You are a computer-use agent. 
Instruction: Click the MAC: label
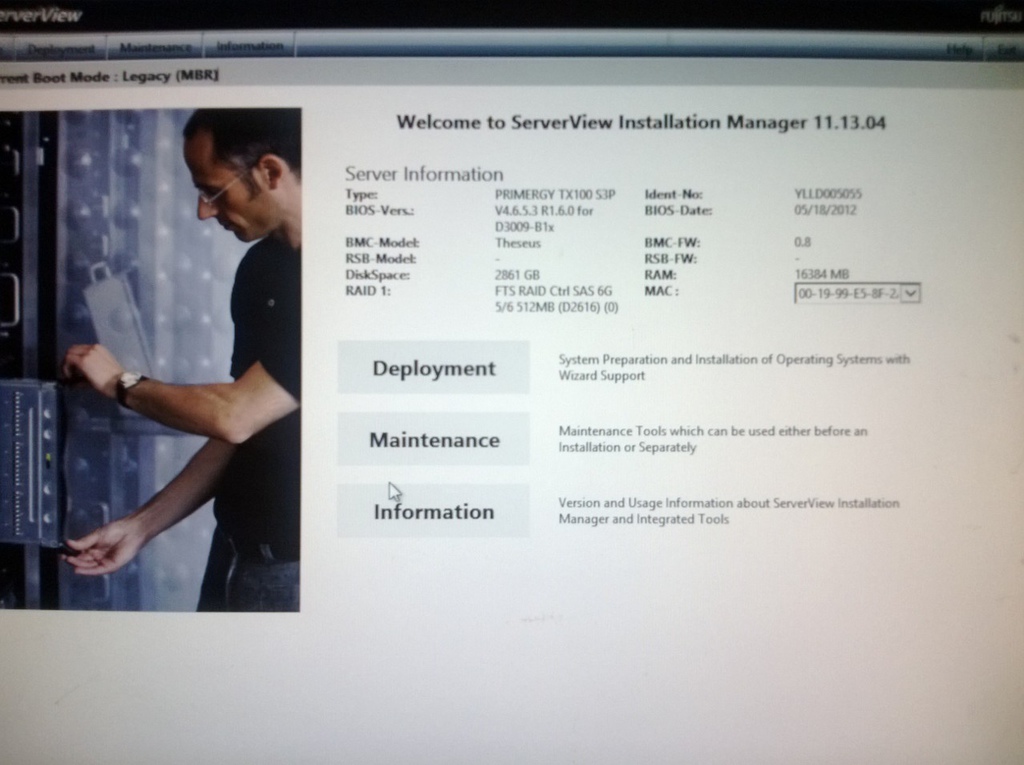tap(661, 291)
